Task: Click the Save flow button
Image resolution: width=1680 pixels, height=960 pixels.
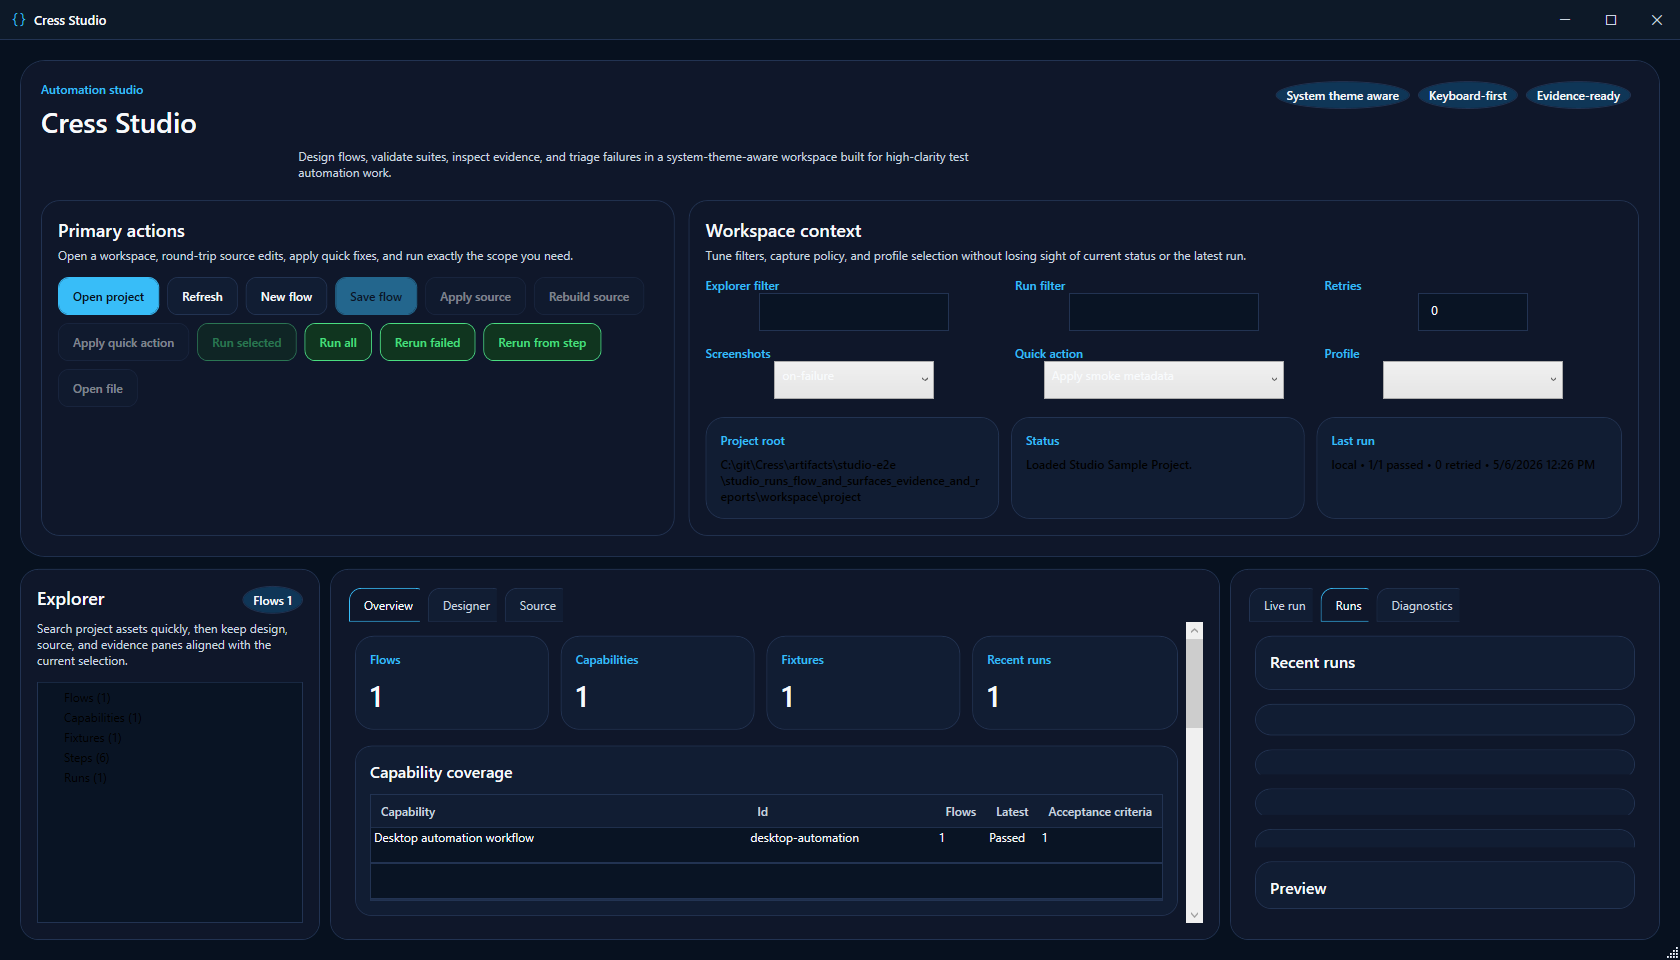Action: tap(376, 297)
